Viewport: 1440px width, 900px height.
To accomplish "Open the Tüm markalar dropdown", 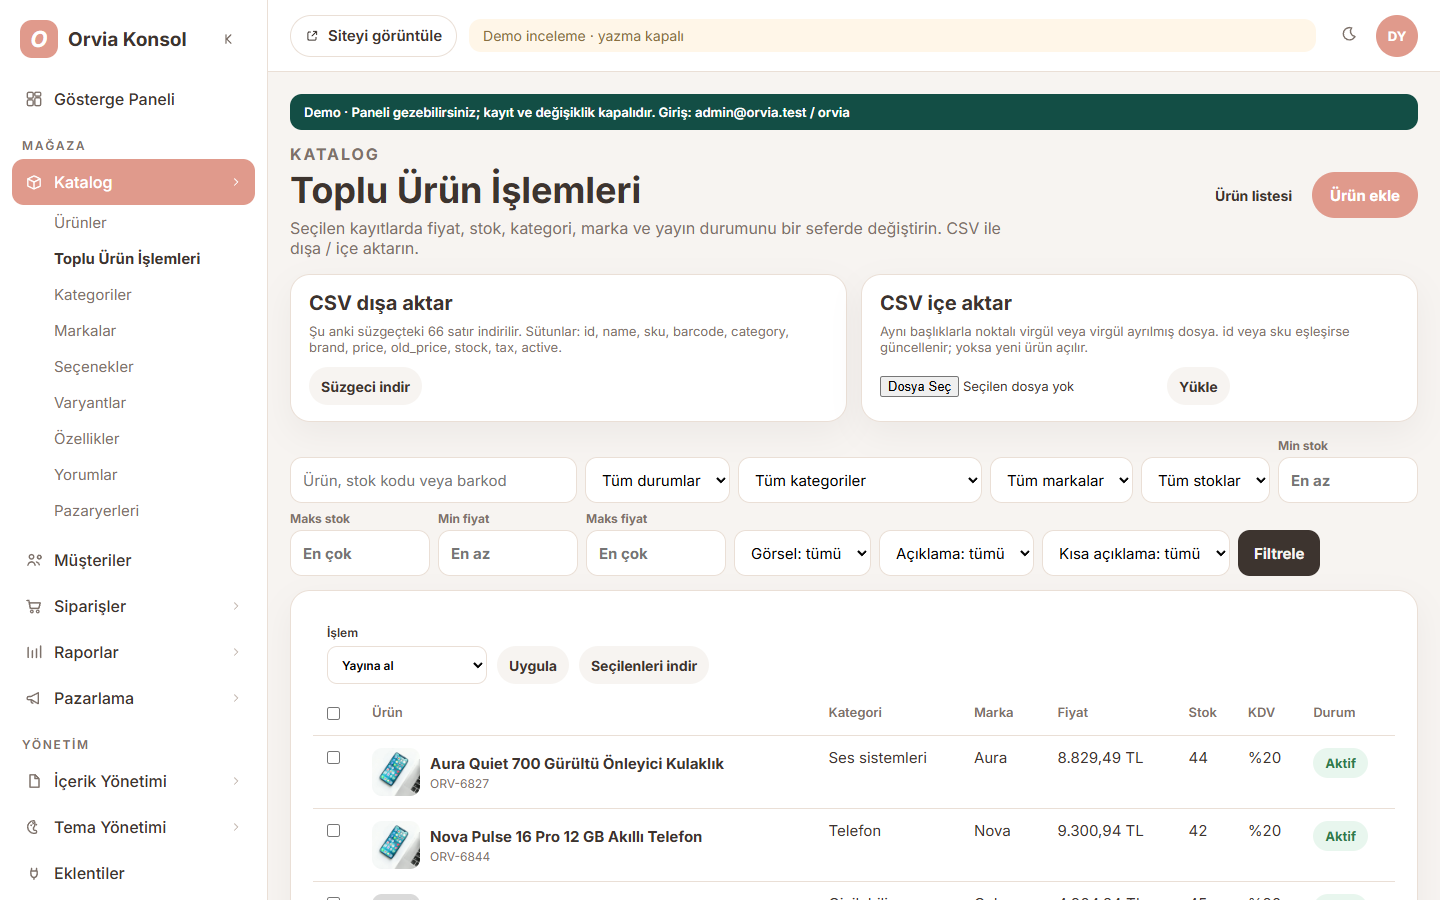I will click(x=1061, y=480).
